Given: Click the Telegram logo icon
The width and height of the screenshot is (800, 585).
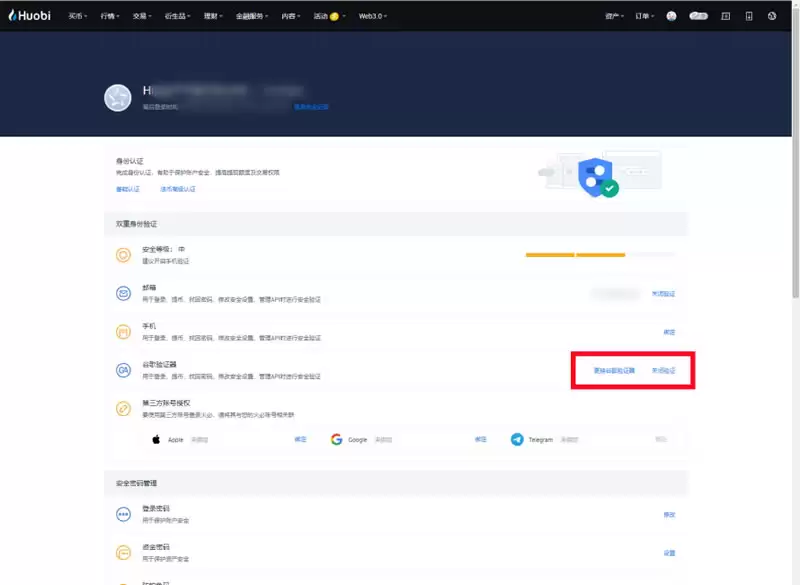Looking at the screenshot, I should click(517, 439).
